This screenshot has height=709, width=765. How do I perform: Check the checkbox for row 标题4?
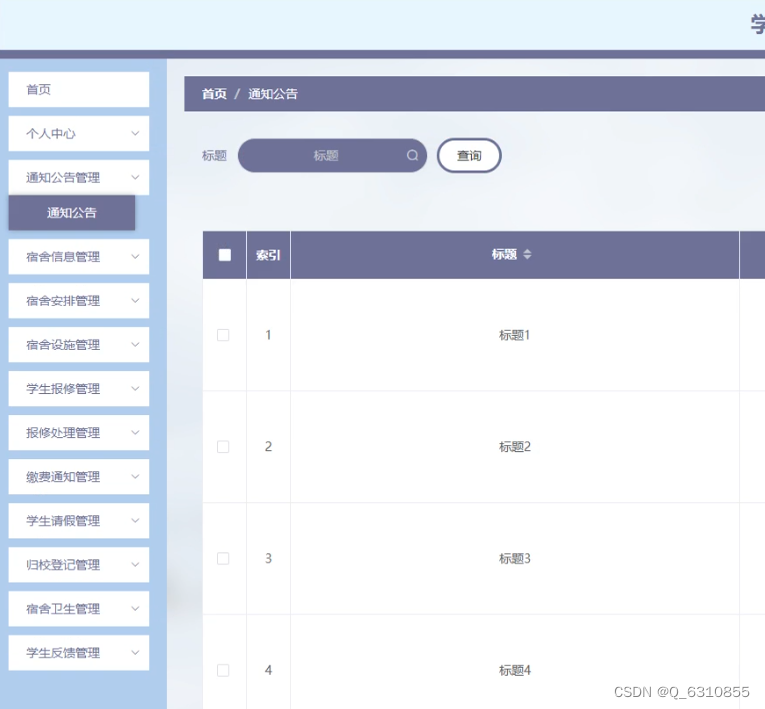pyautogui.click(x=223, y=670)
